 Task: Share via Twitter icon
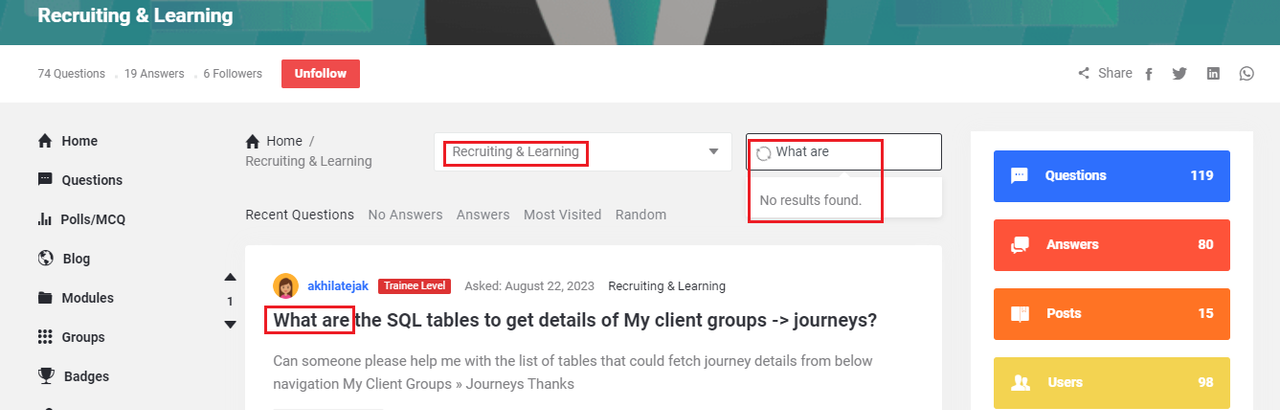click(x=1180, y=74)
